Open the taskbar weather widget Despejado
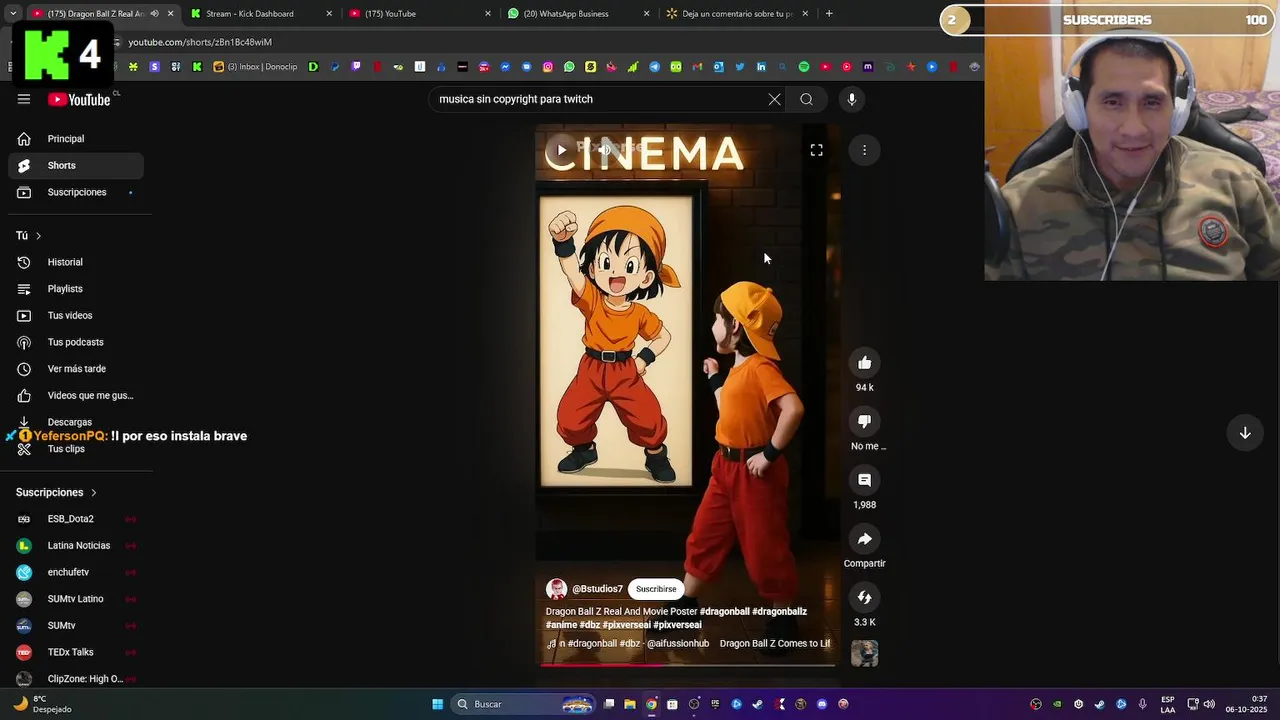This screenshot has height=720, width=1280. (x=42, y=704)
